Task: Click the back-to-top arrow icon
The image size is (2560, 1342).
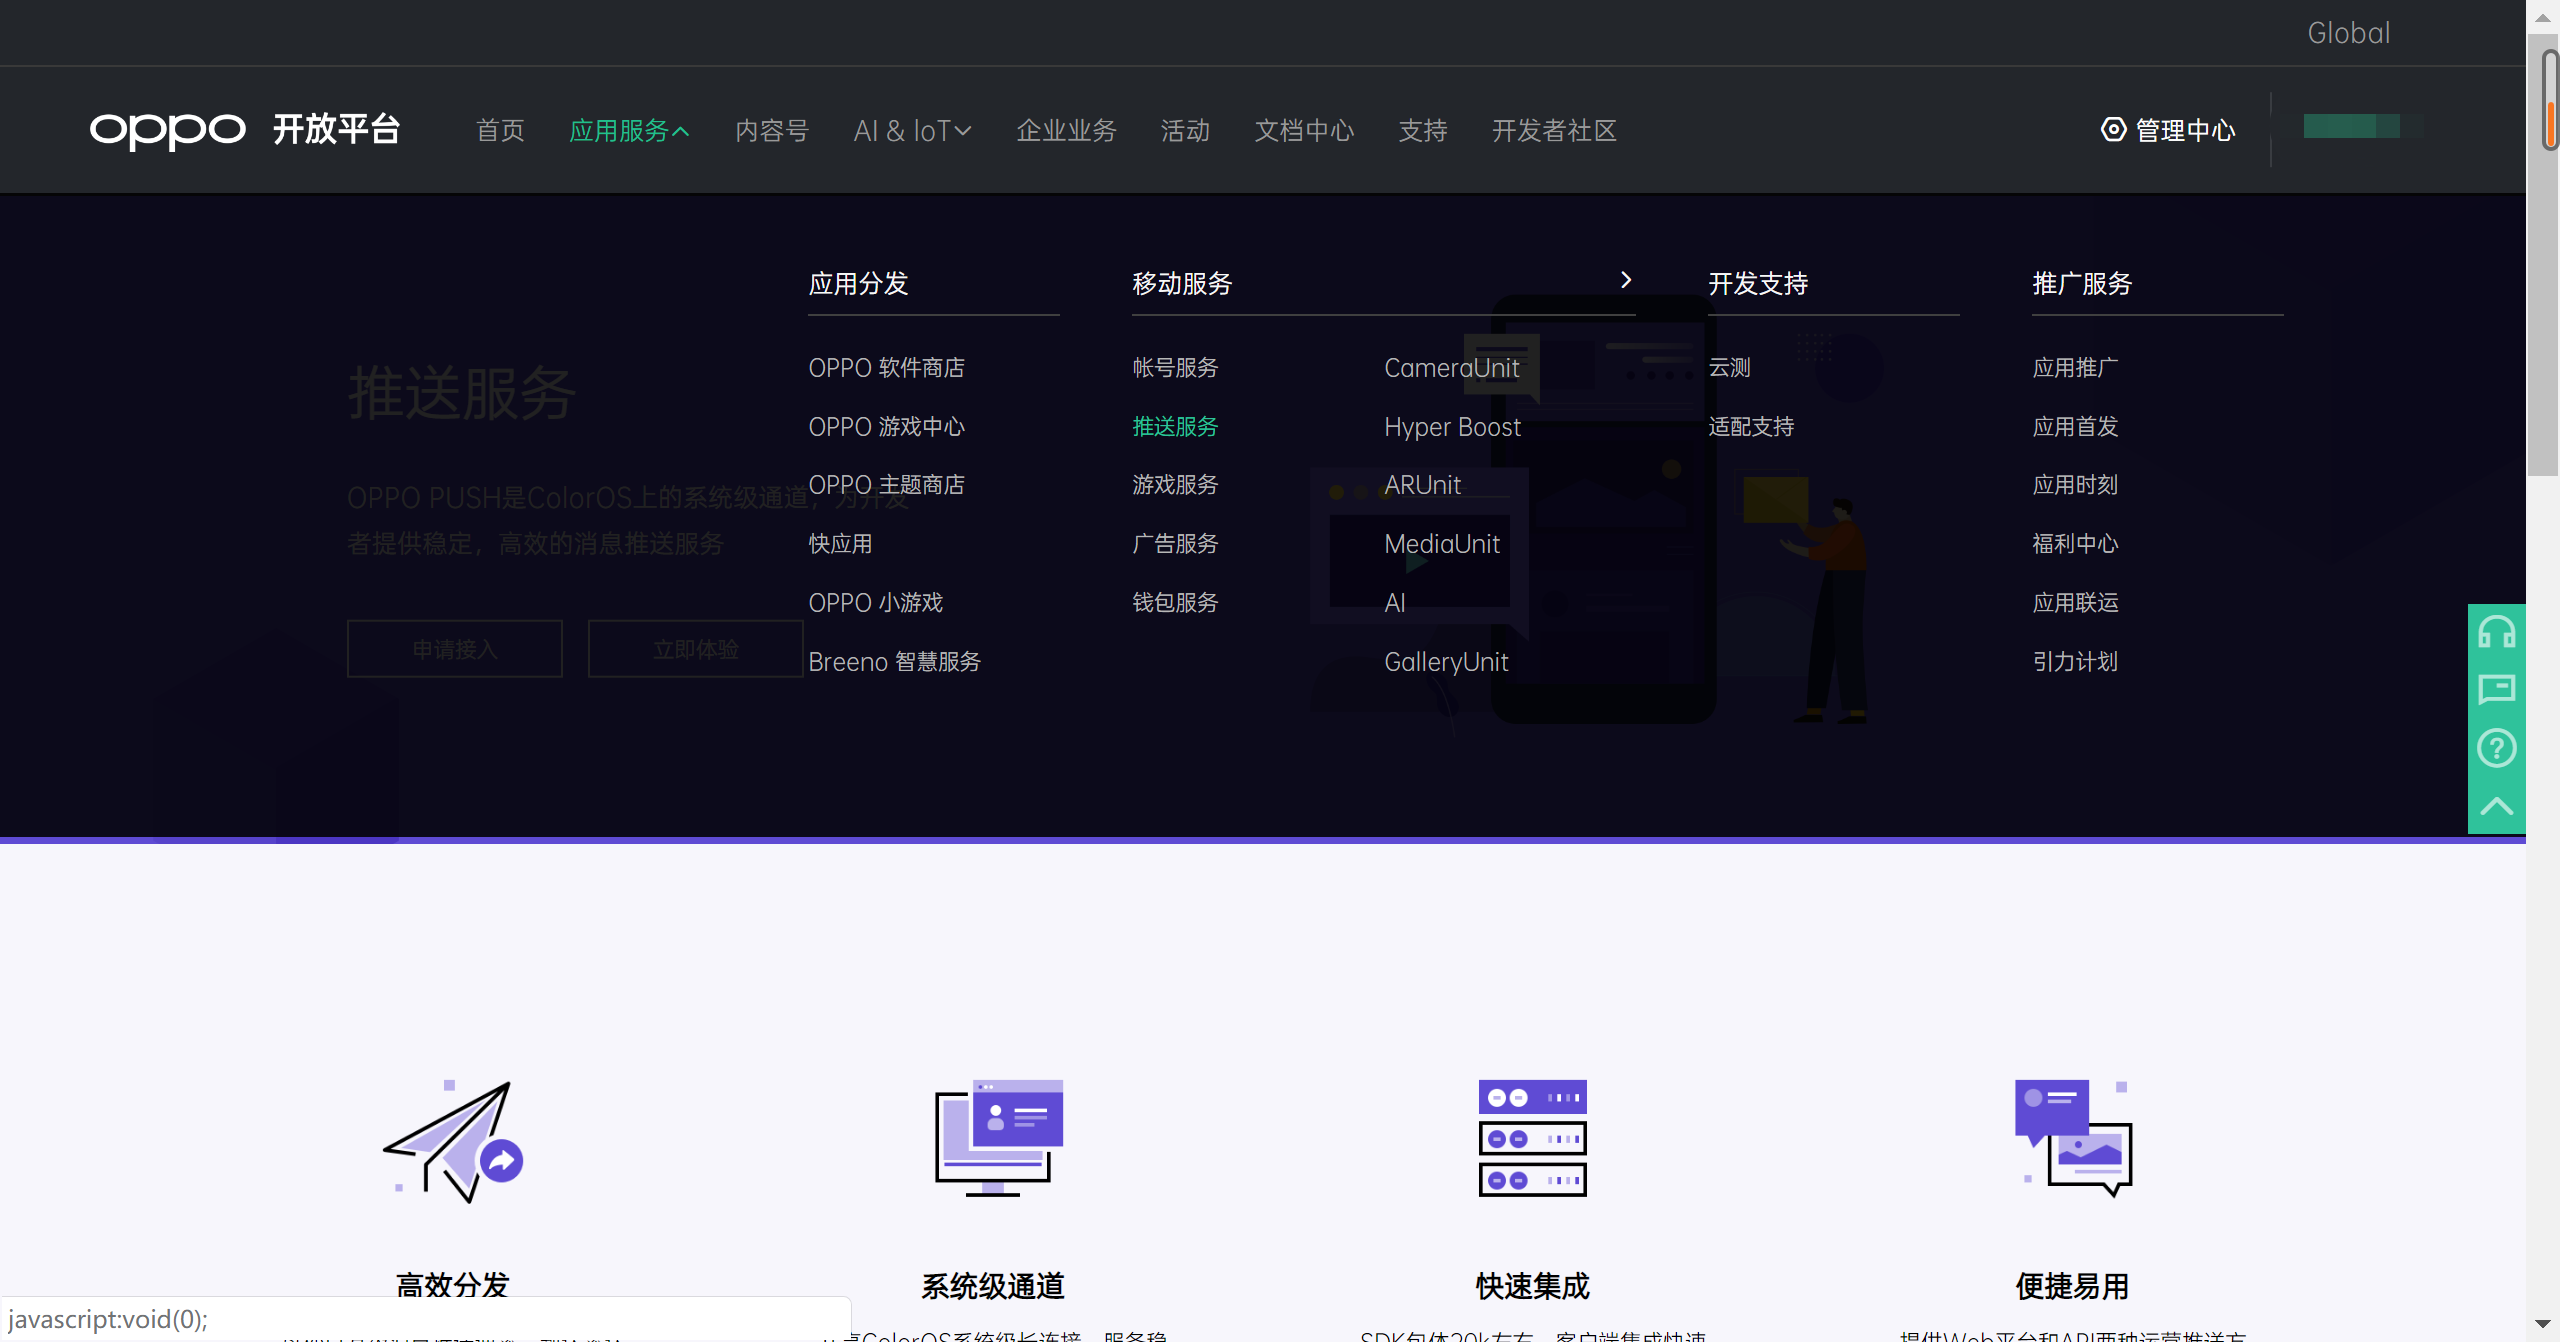Action: click(x=2496, y=806)
